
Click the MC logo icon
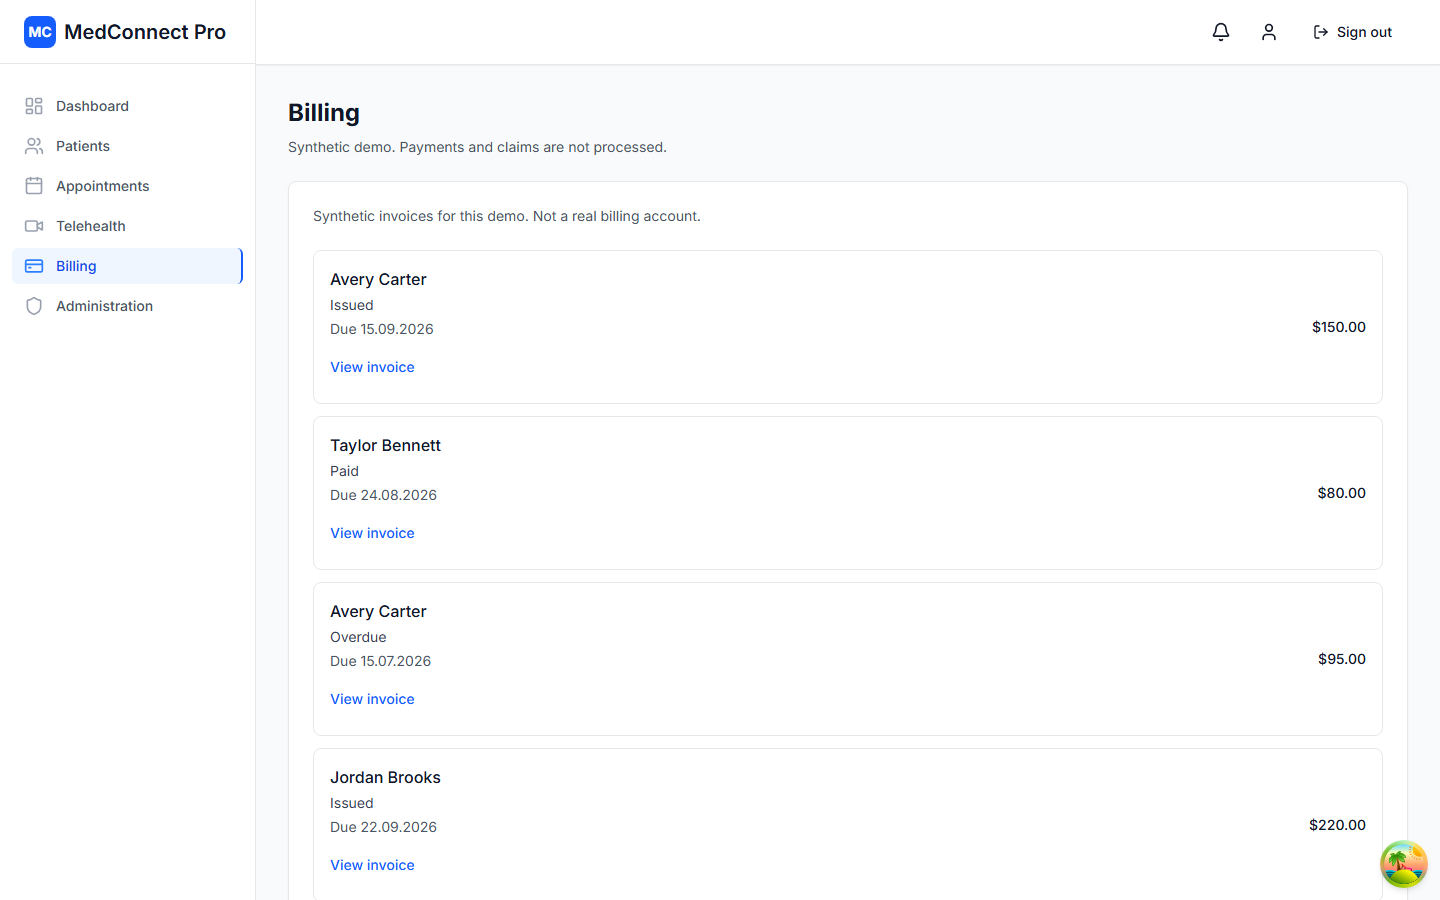click(x=40, y=32)
